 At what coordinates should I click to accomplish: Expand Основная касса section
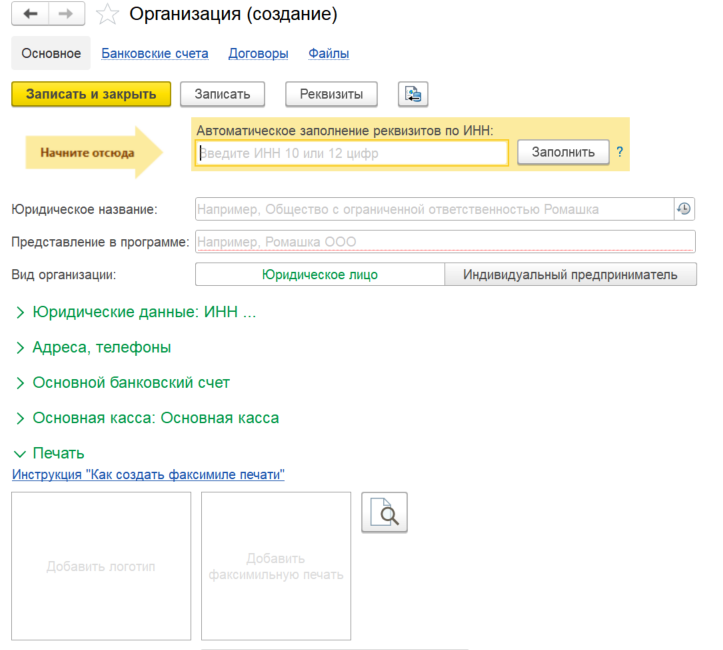(x=148, y=418)
